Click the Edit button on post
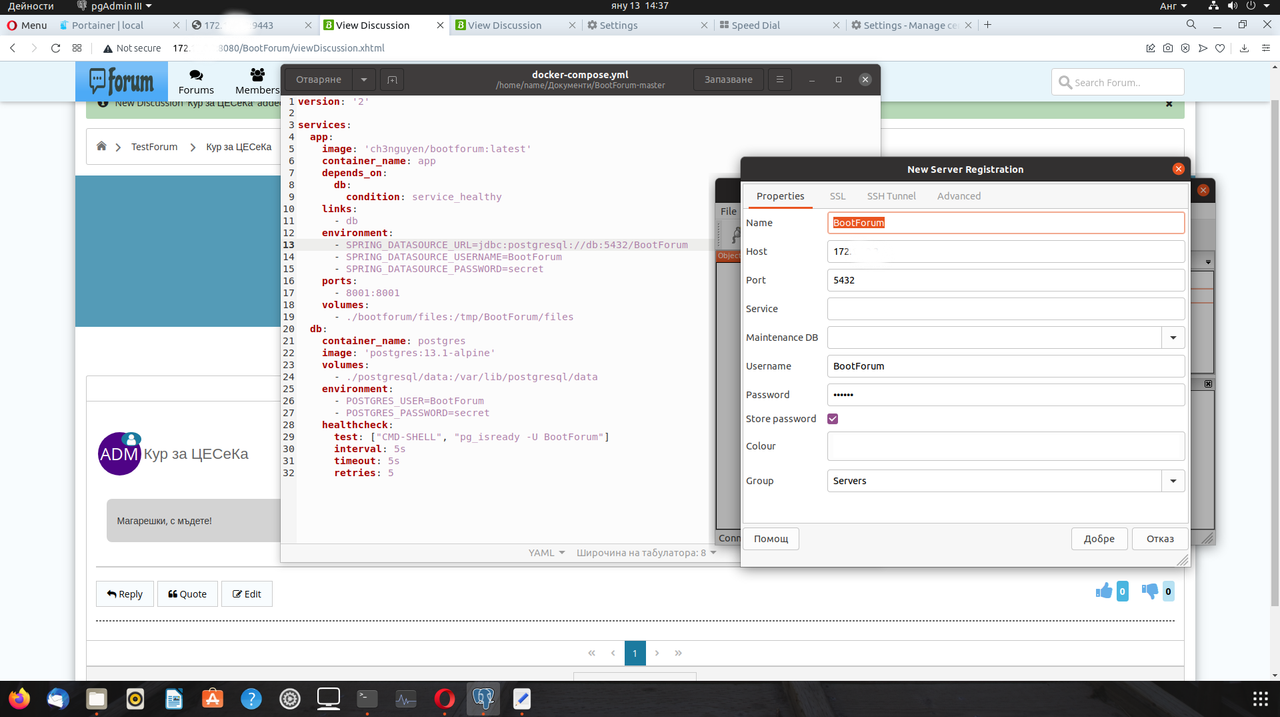Image resolution: width=1280 pixels, height=717 pixels. [x=247, y=594]
